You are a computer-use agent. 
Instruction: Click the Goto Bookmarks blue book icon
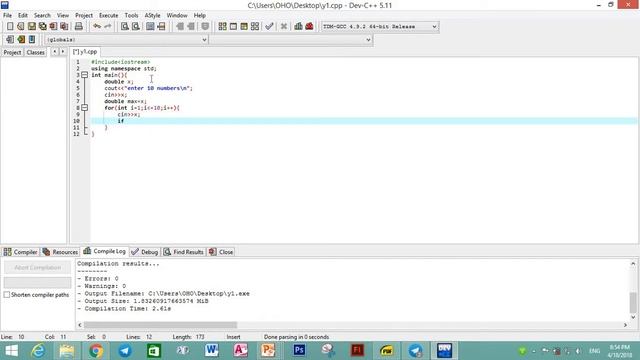(x=32, y=40)
